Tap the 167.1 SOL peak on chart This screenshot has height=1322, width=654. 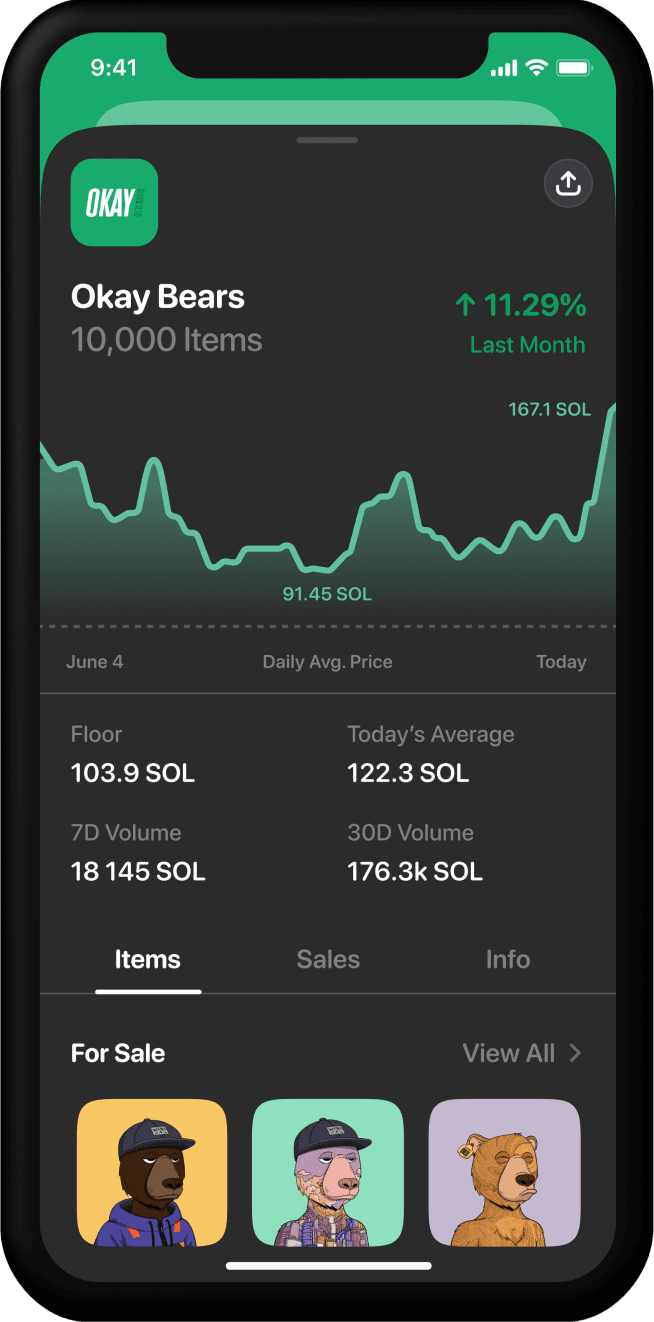549,410
